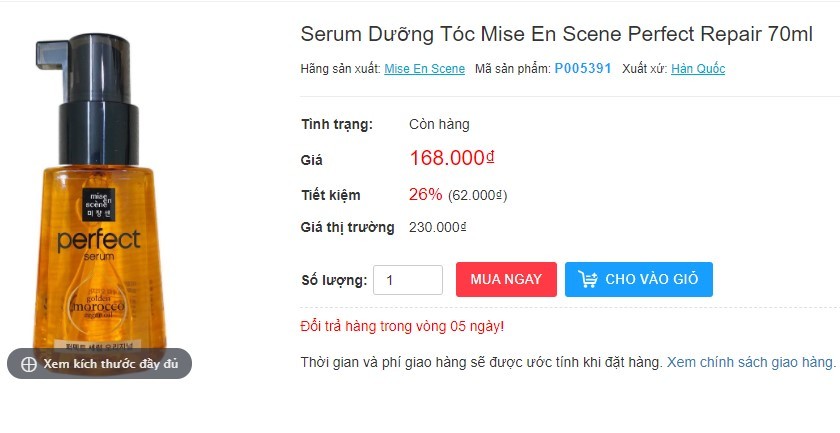Click the red 168.000đ price
The width and height of the screenshot is (840, 433).
pyautogui.click(x=452, y=158)
